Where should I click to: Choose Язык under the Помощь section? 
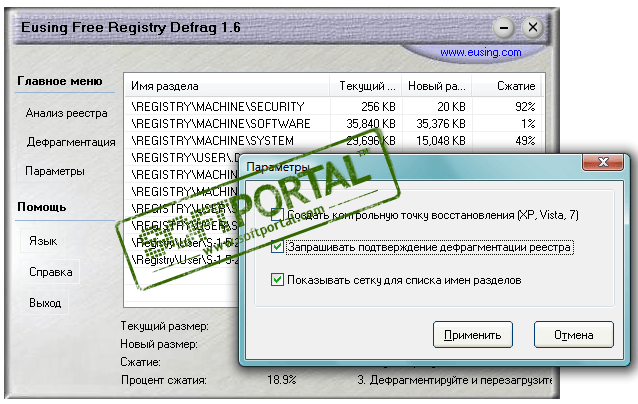43,241
